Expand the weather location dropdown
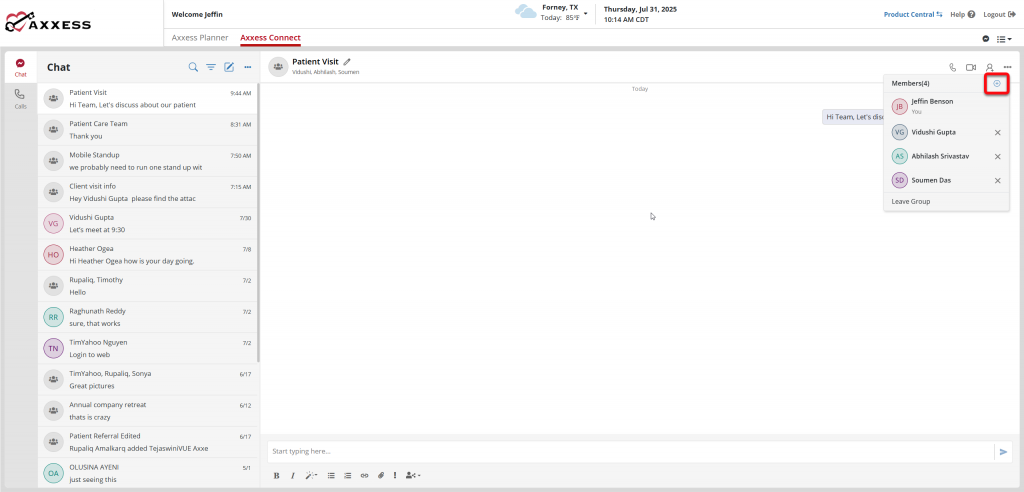Image resolution: width=1024 pixels, height=492 pixels. [586, 13]
